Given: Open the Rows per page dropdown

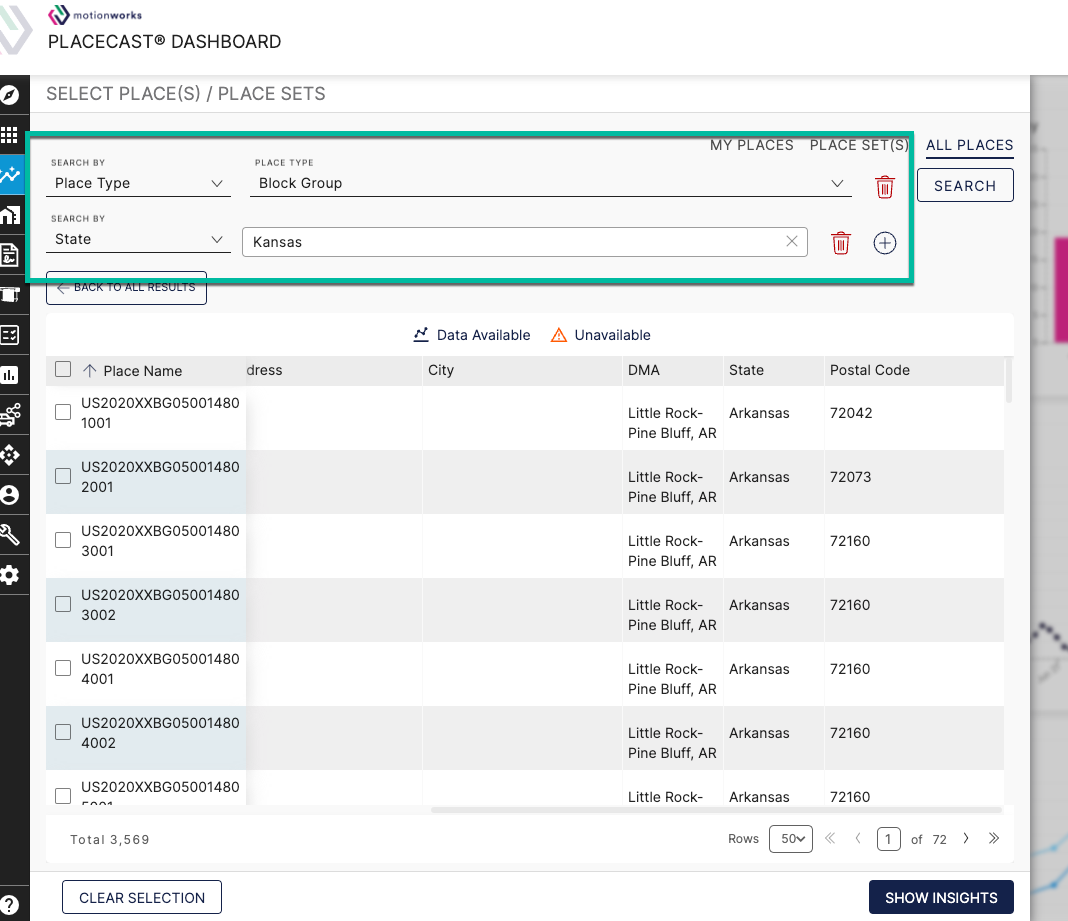Looking at the screenshot, I should (x=791, y=839).
